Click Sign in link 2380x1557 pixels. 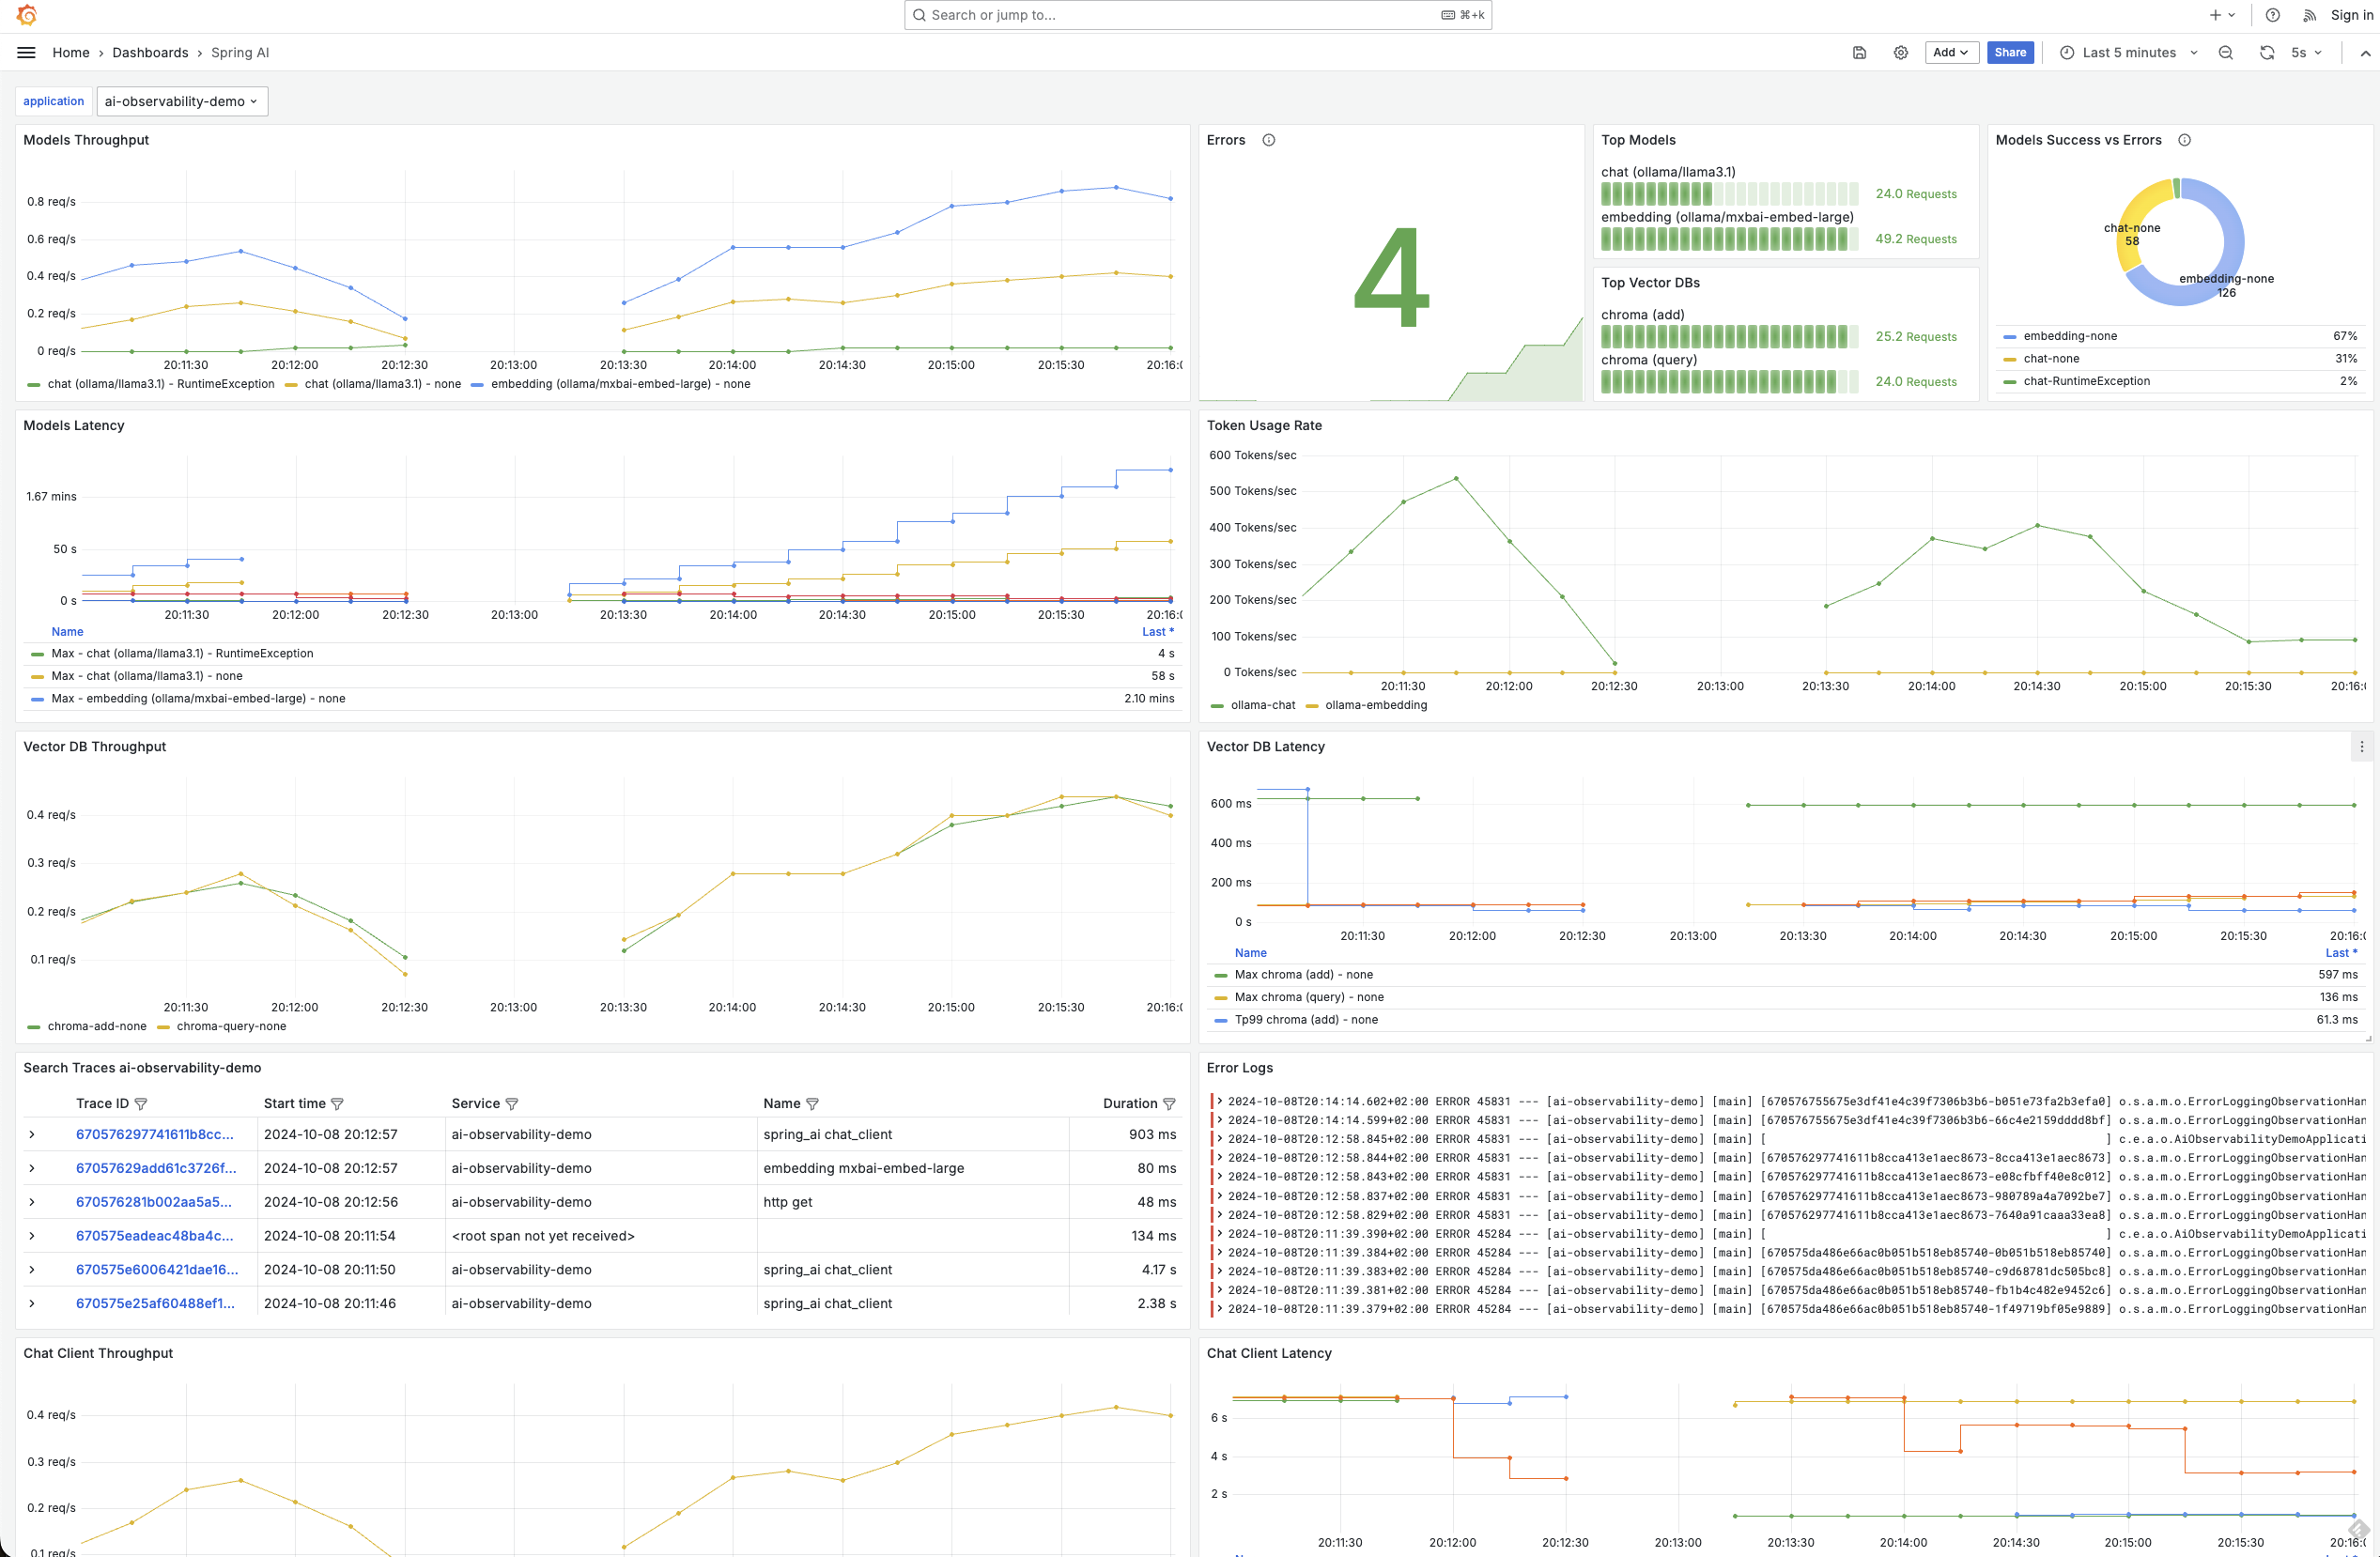click(x=2350, y=15)
